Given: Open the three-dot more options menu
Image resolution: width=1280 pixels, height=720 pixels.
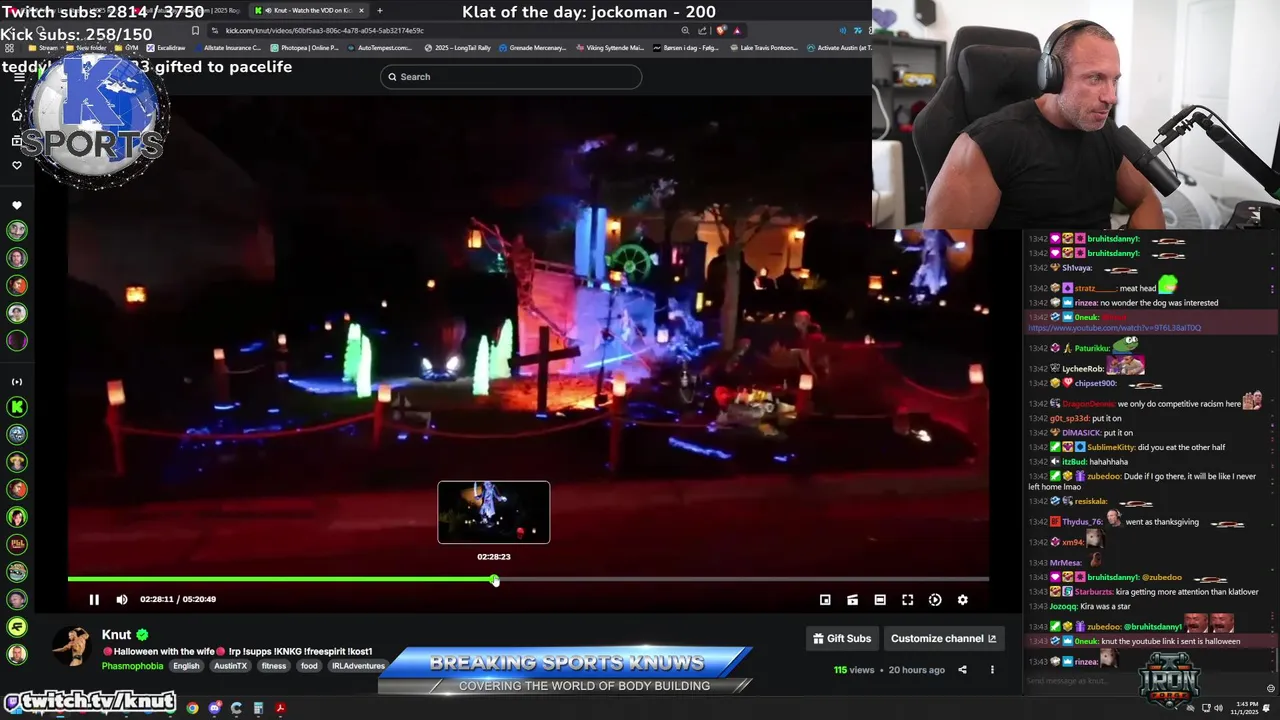Looking at the screenshot, I should [992, 670].
